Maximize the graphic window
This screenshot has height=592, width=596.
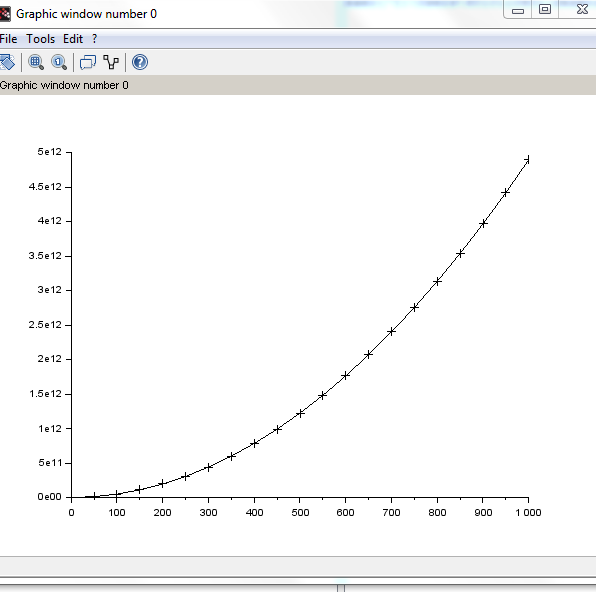pos(545,9)
